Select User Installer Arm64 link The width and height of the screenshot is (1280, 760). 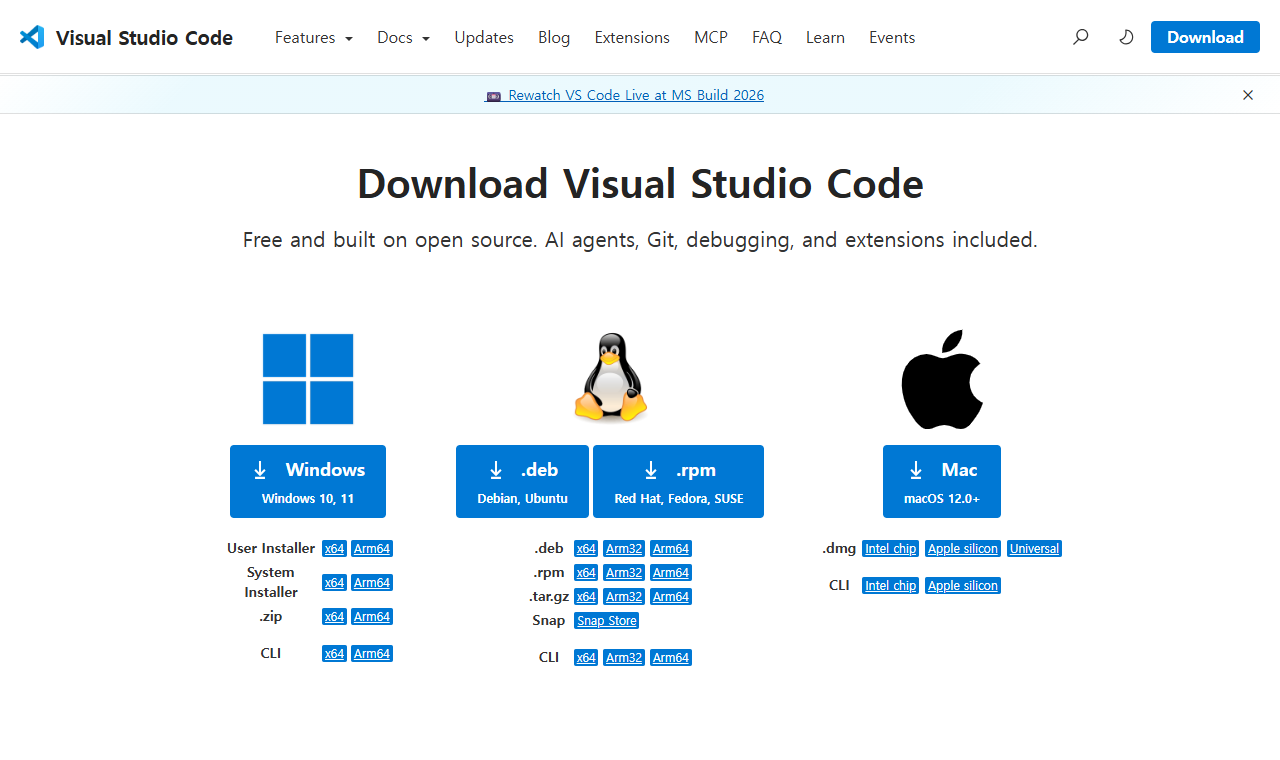pyautogui.click(x=372, y=549)
